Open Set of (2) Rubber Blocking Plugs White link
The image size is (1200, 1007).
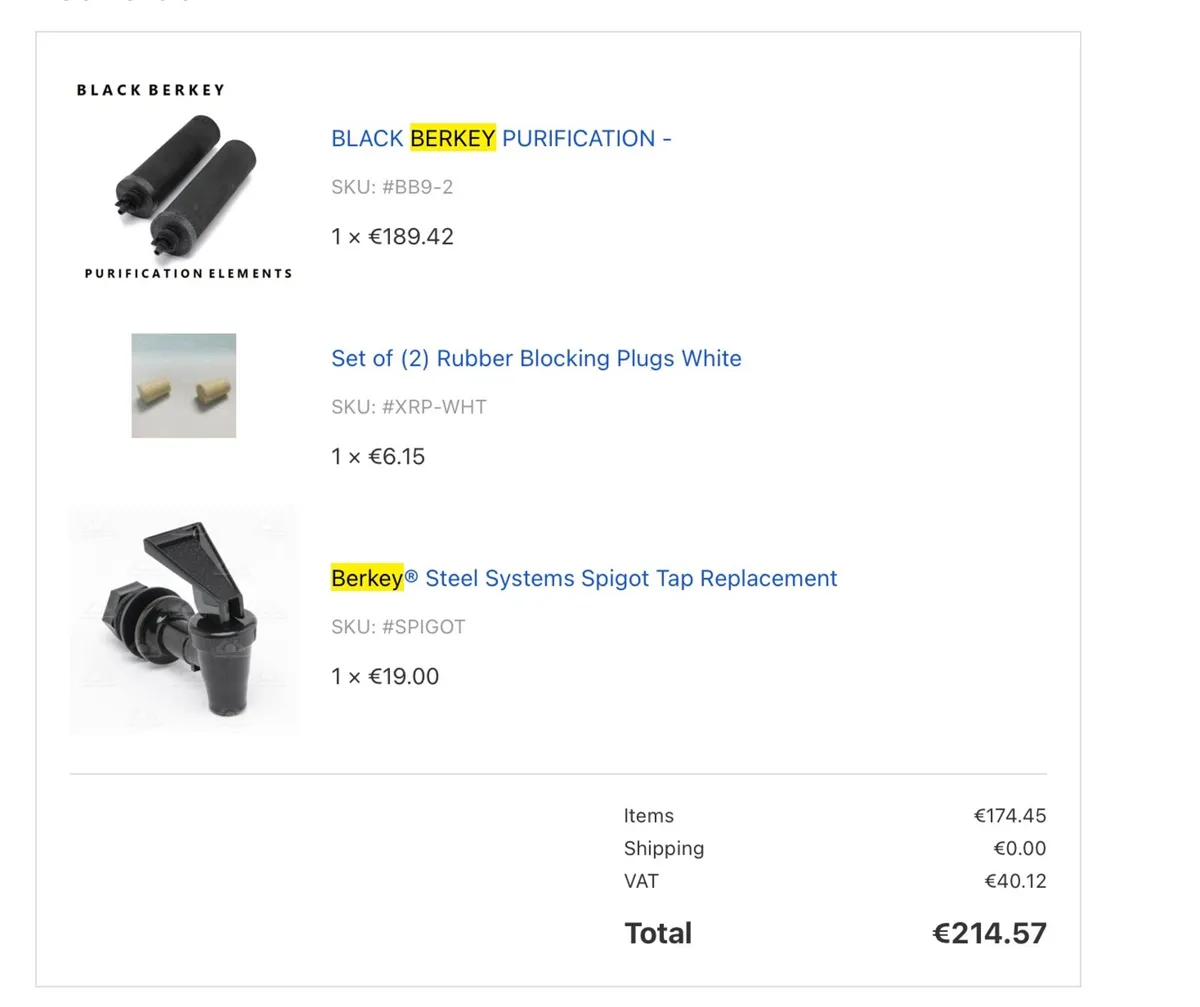tap(536, 358)
